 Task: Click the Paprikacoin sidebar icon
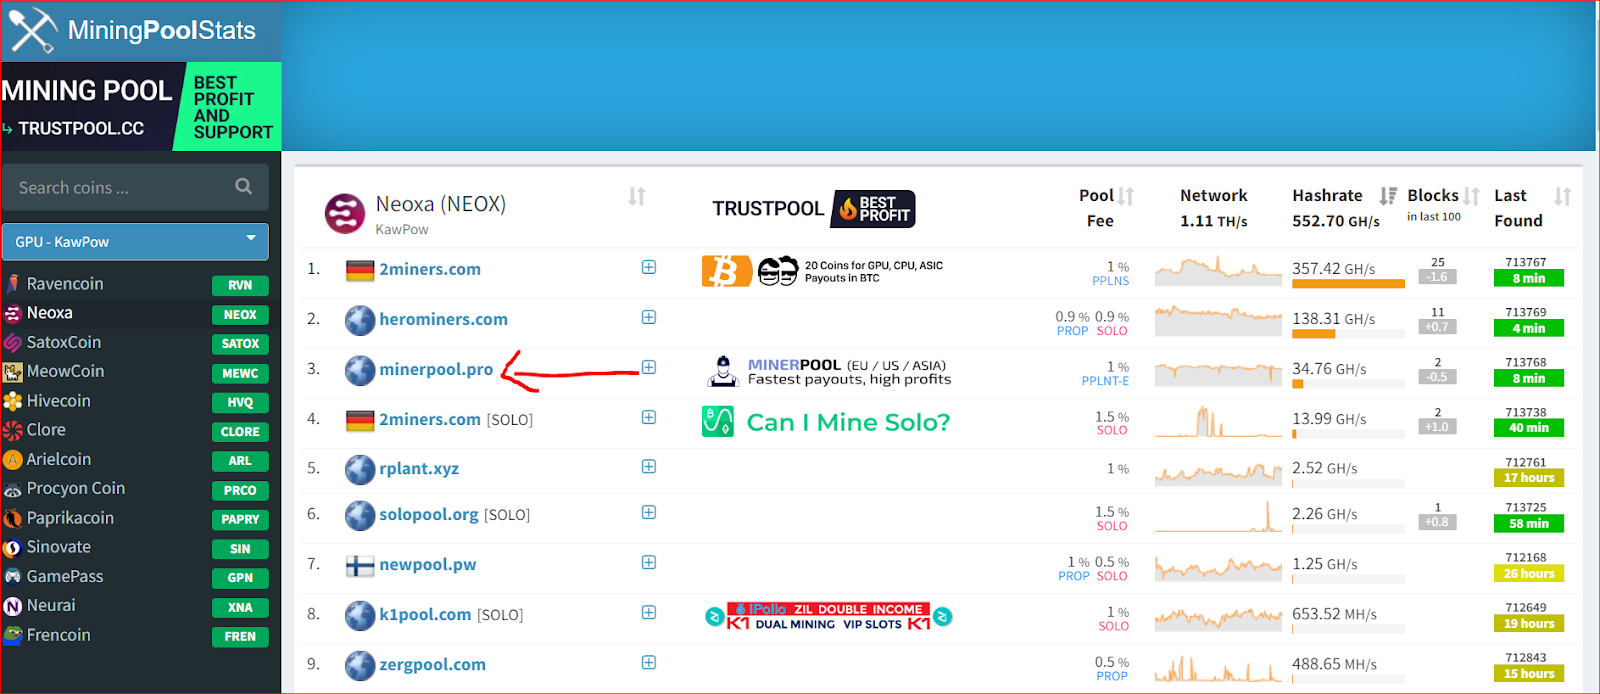[x=13, y=518]
